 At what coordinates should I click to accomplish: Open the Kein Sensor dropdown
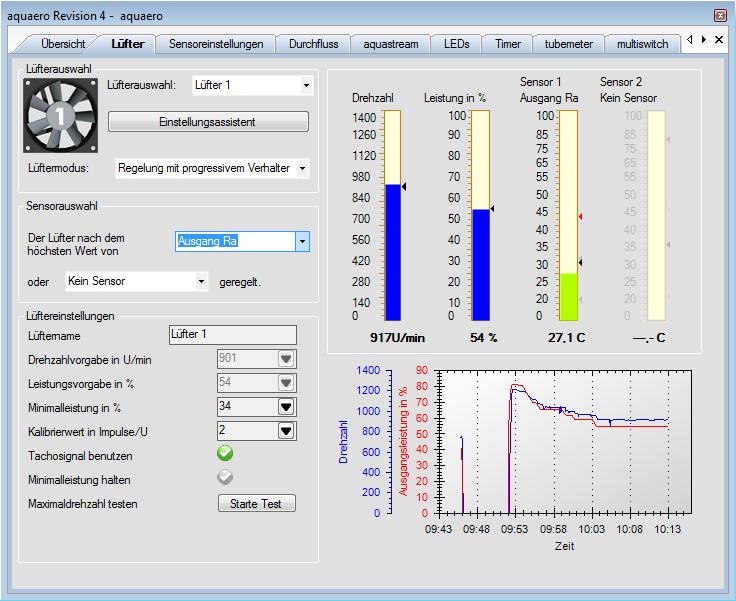coord(202,282)
